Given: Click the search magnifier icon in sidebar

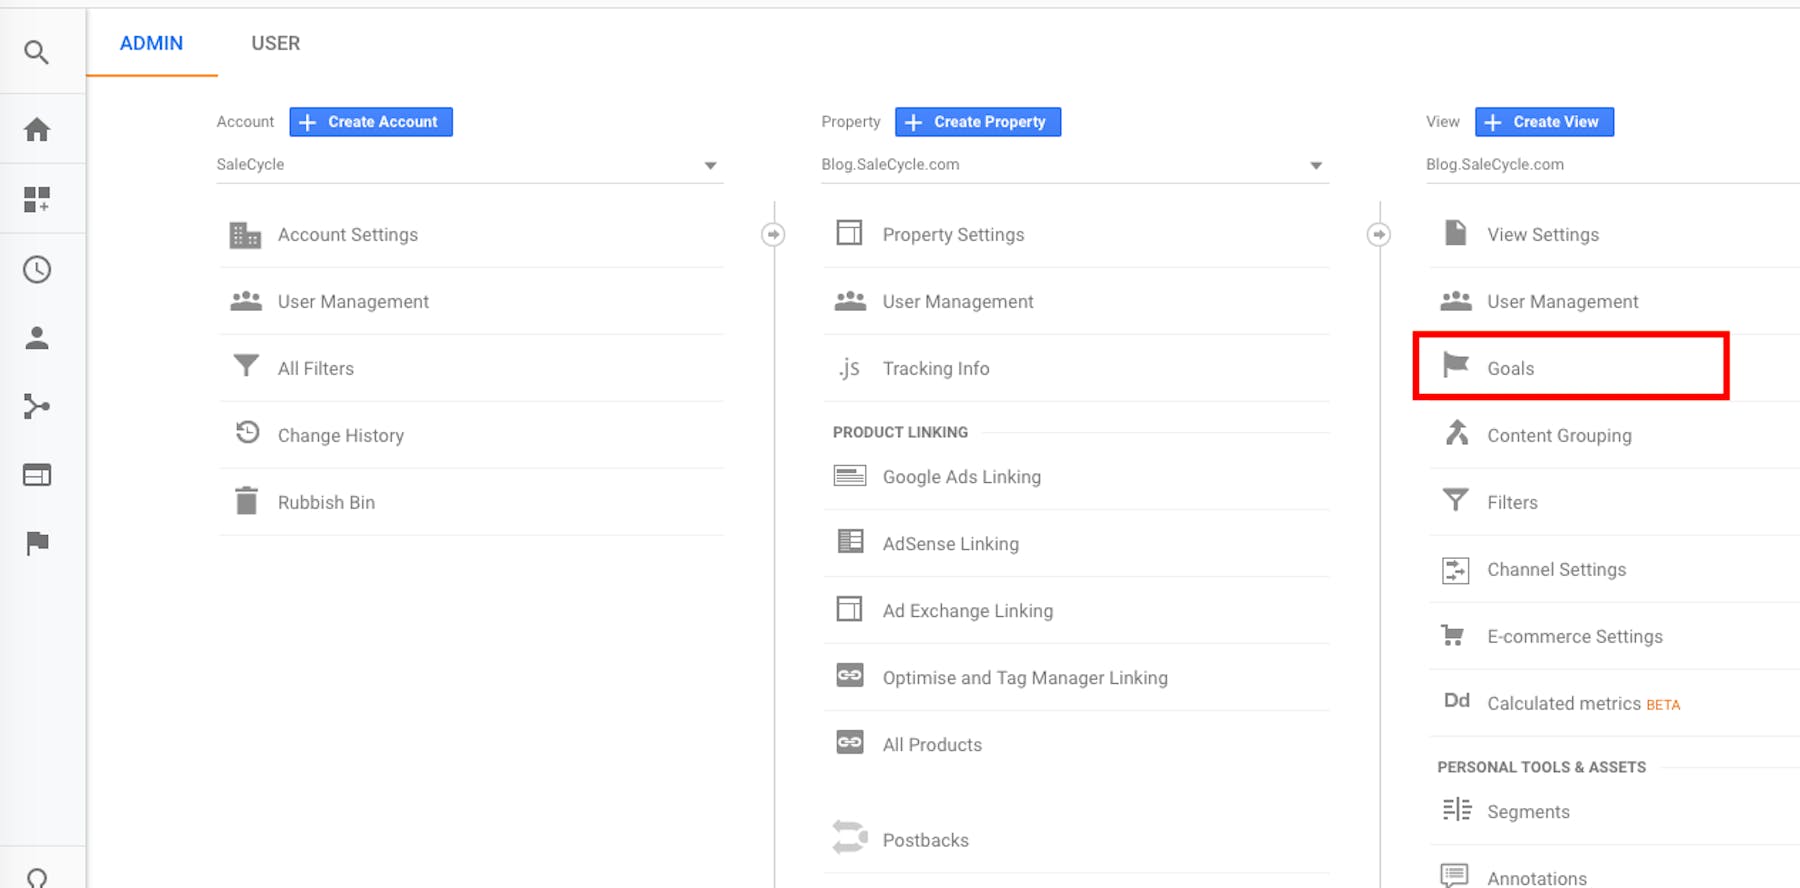Looking at the screenshot, I should (x=37, y=52).
